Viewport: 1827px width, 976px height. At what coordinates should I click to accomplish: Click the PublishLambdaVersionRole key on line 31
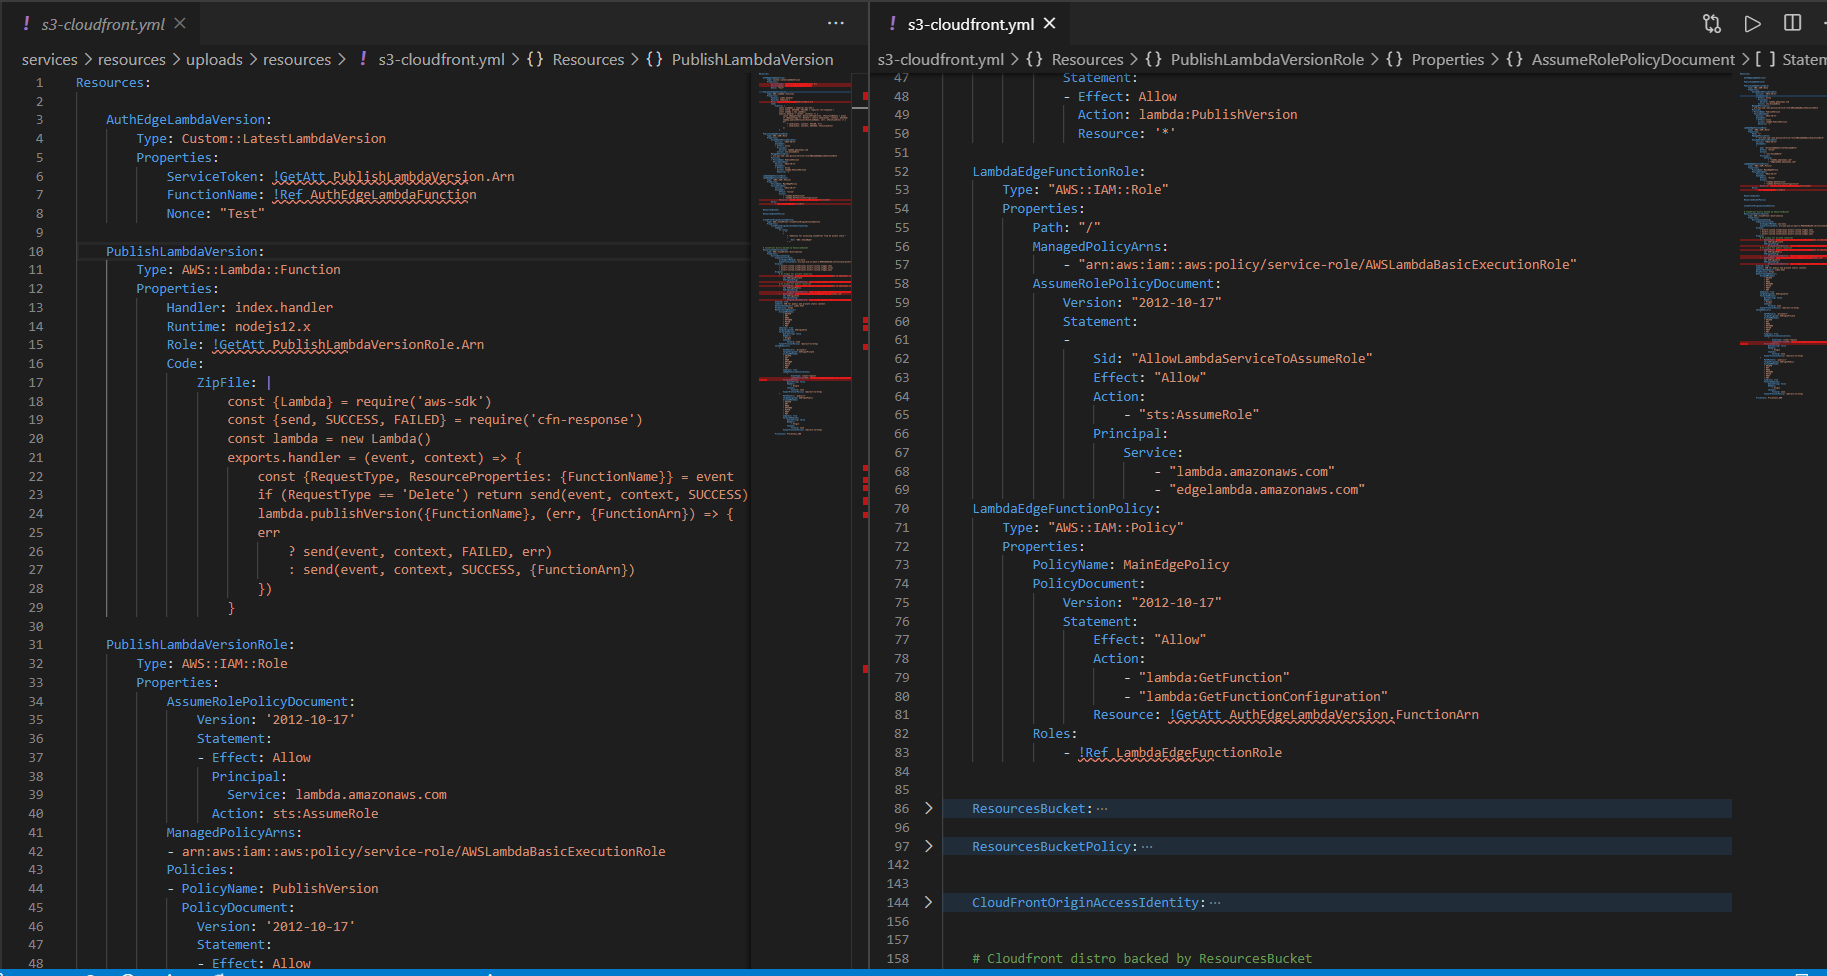click(x=197, y=645)
